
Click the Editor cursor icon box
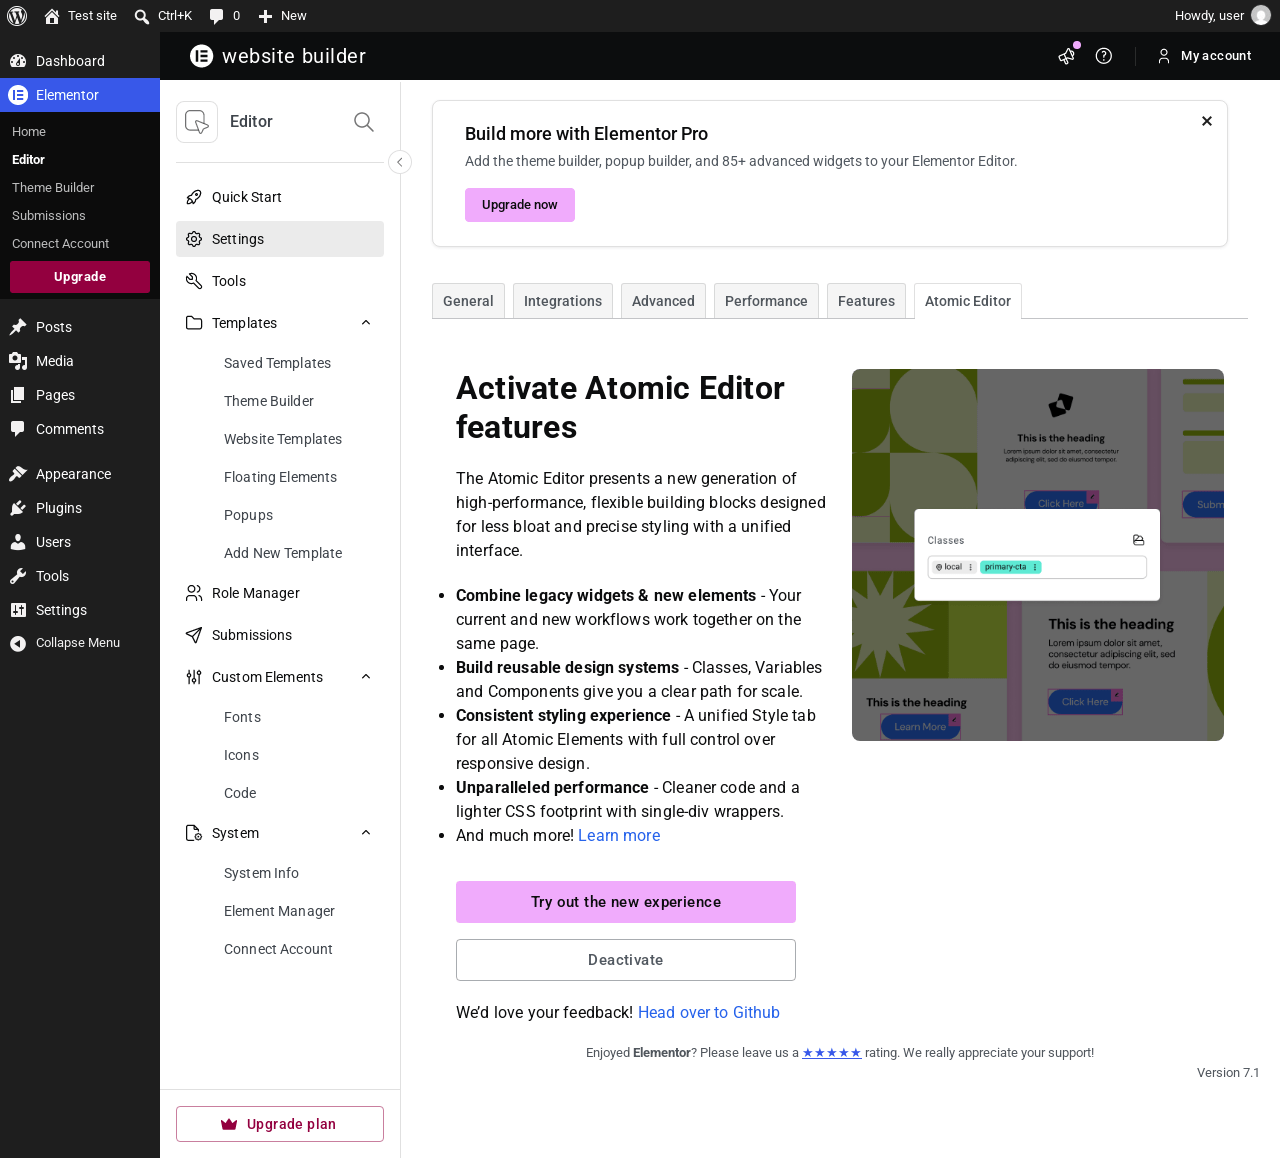[x=197, y=122]
